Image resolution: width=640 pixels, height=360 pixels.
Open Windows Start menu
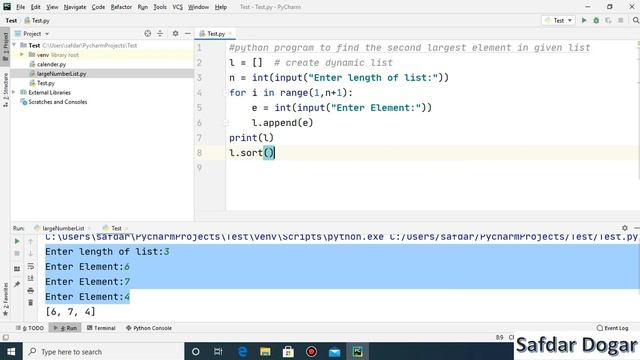[11, 351]
